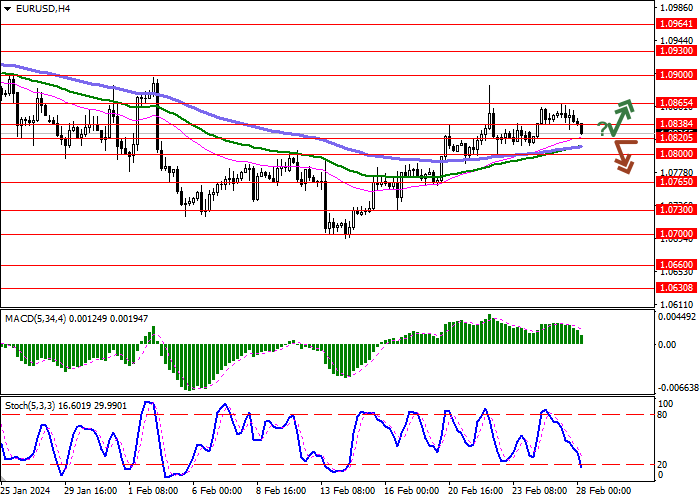Click the 25 Jan 2024 date label
Viewport: 700px width, 500px height.
[x=25, y=491]
